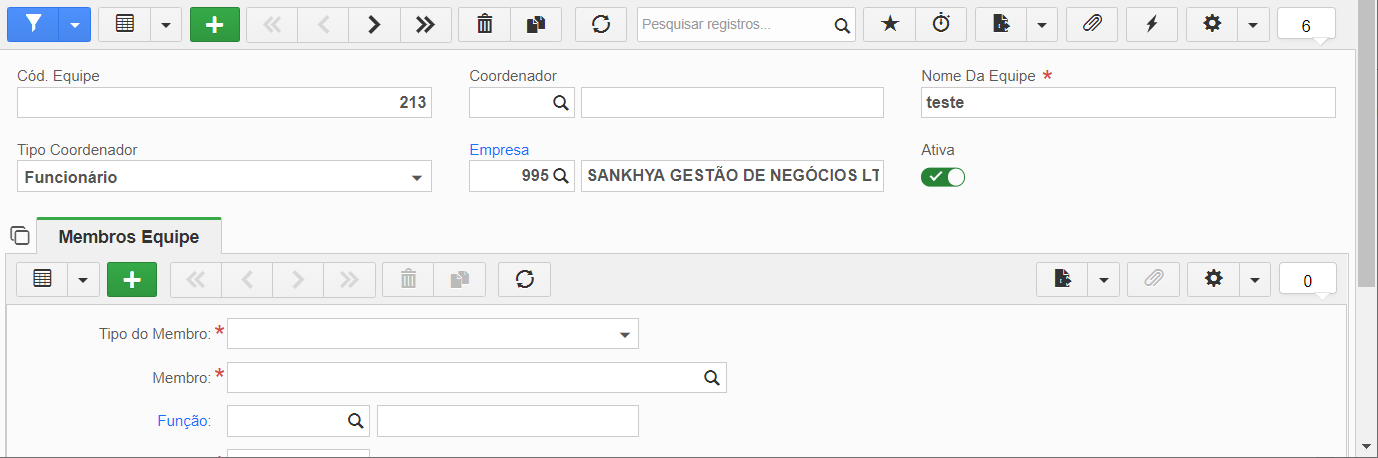Add a team member with the lower green plus
Image resolution: width=1378 pixels, height=458 pixels.
point(132,279)
